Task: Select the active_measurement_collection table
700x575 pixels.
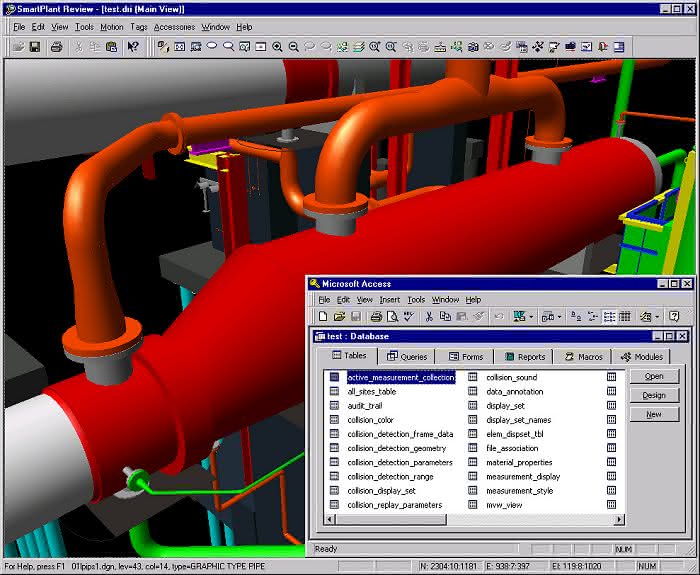Action: [401, 377]
